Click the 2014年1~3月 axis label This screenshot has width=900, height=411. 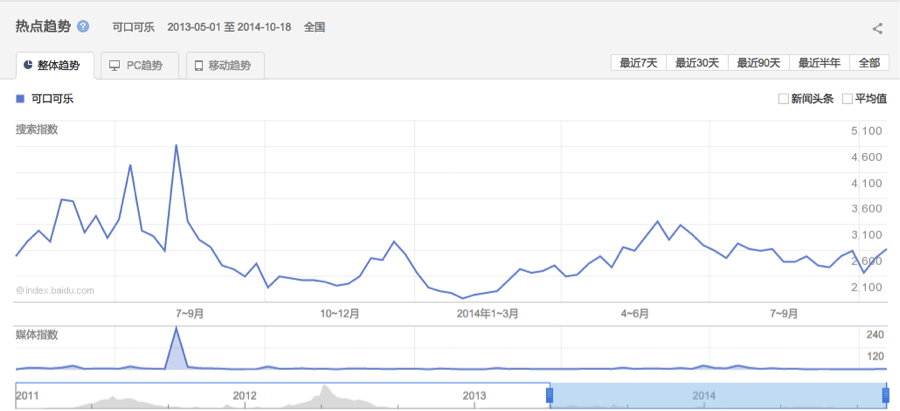(487, 313)
